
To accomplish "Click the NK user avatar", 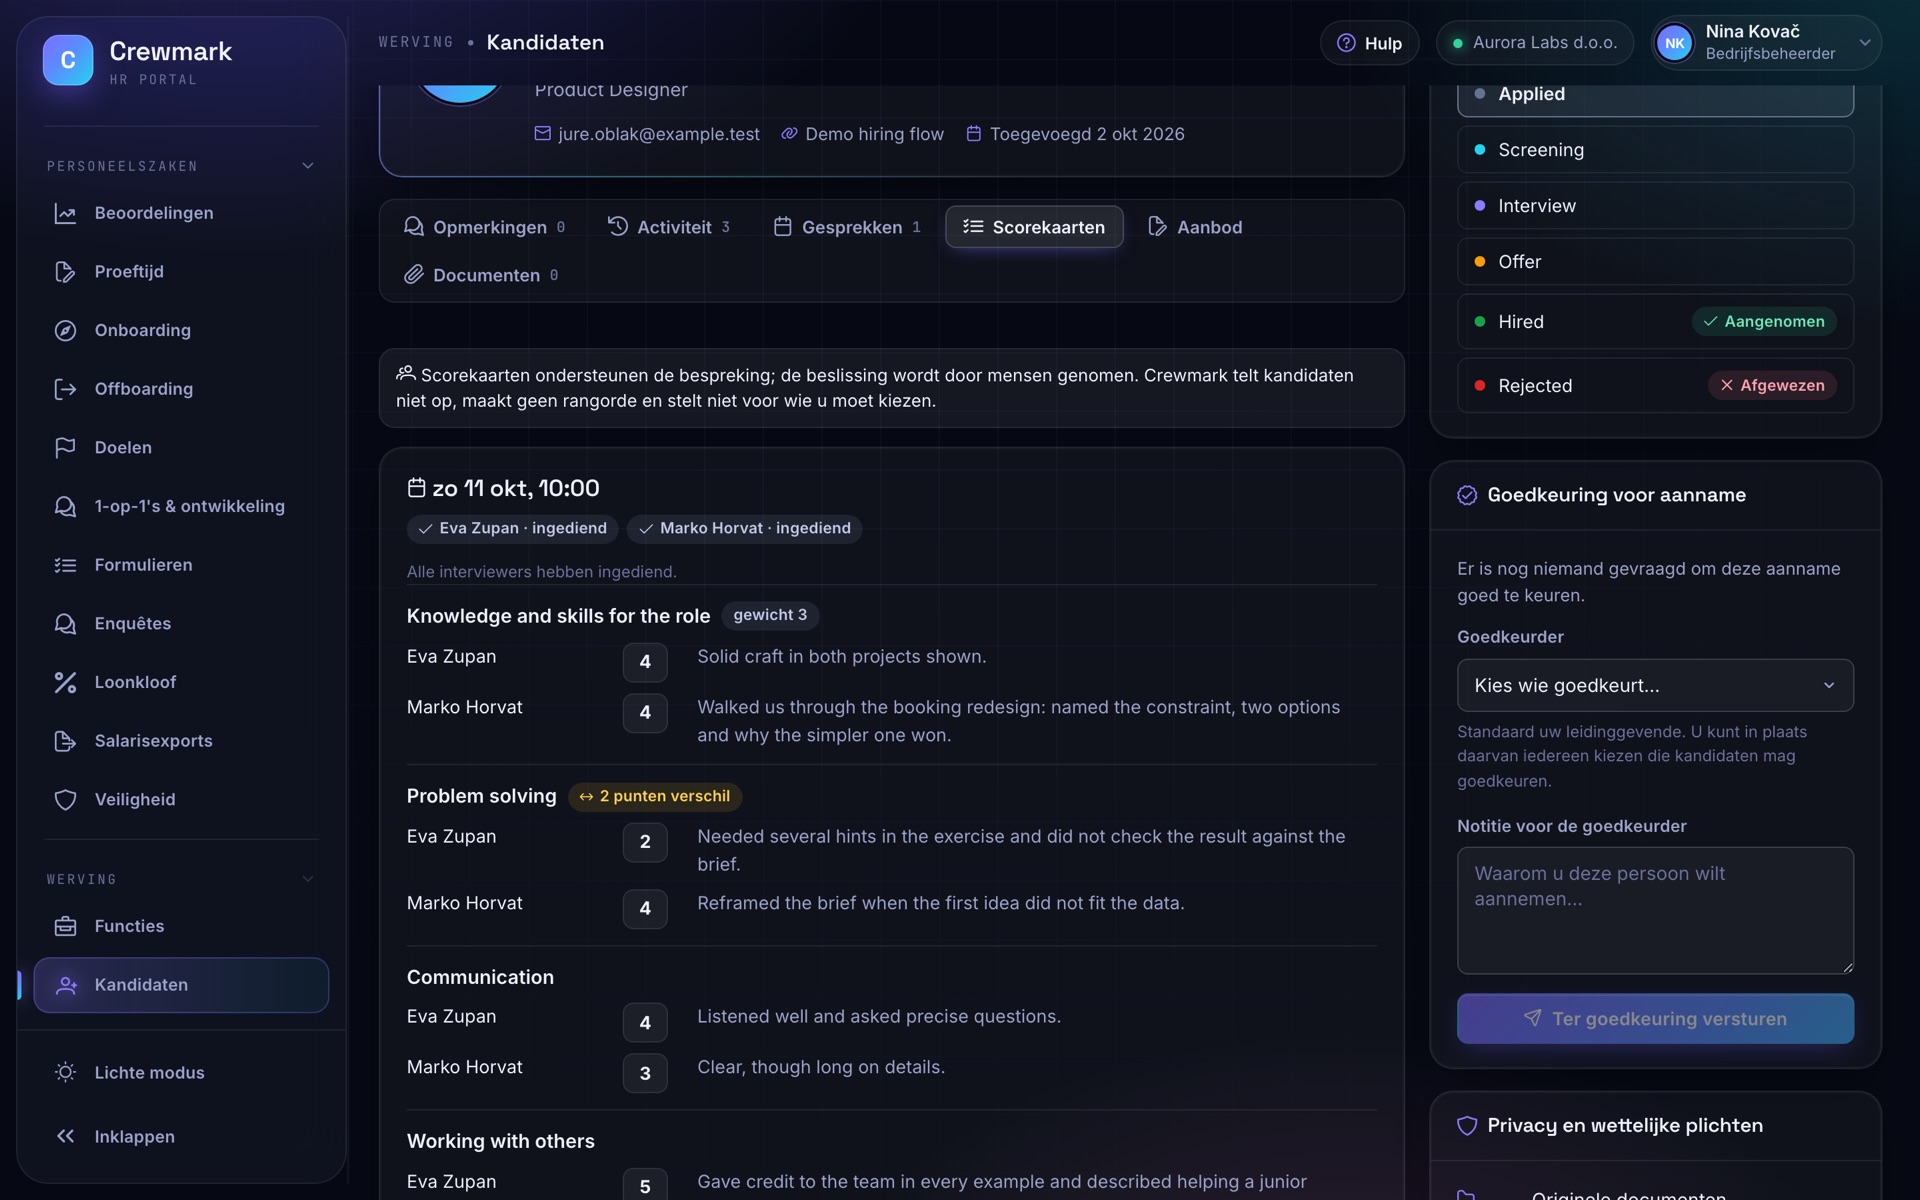I will click(x=1674, y=43).
